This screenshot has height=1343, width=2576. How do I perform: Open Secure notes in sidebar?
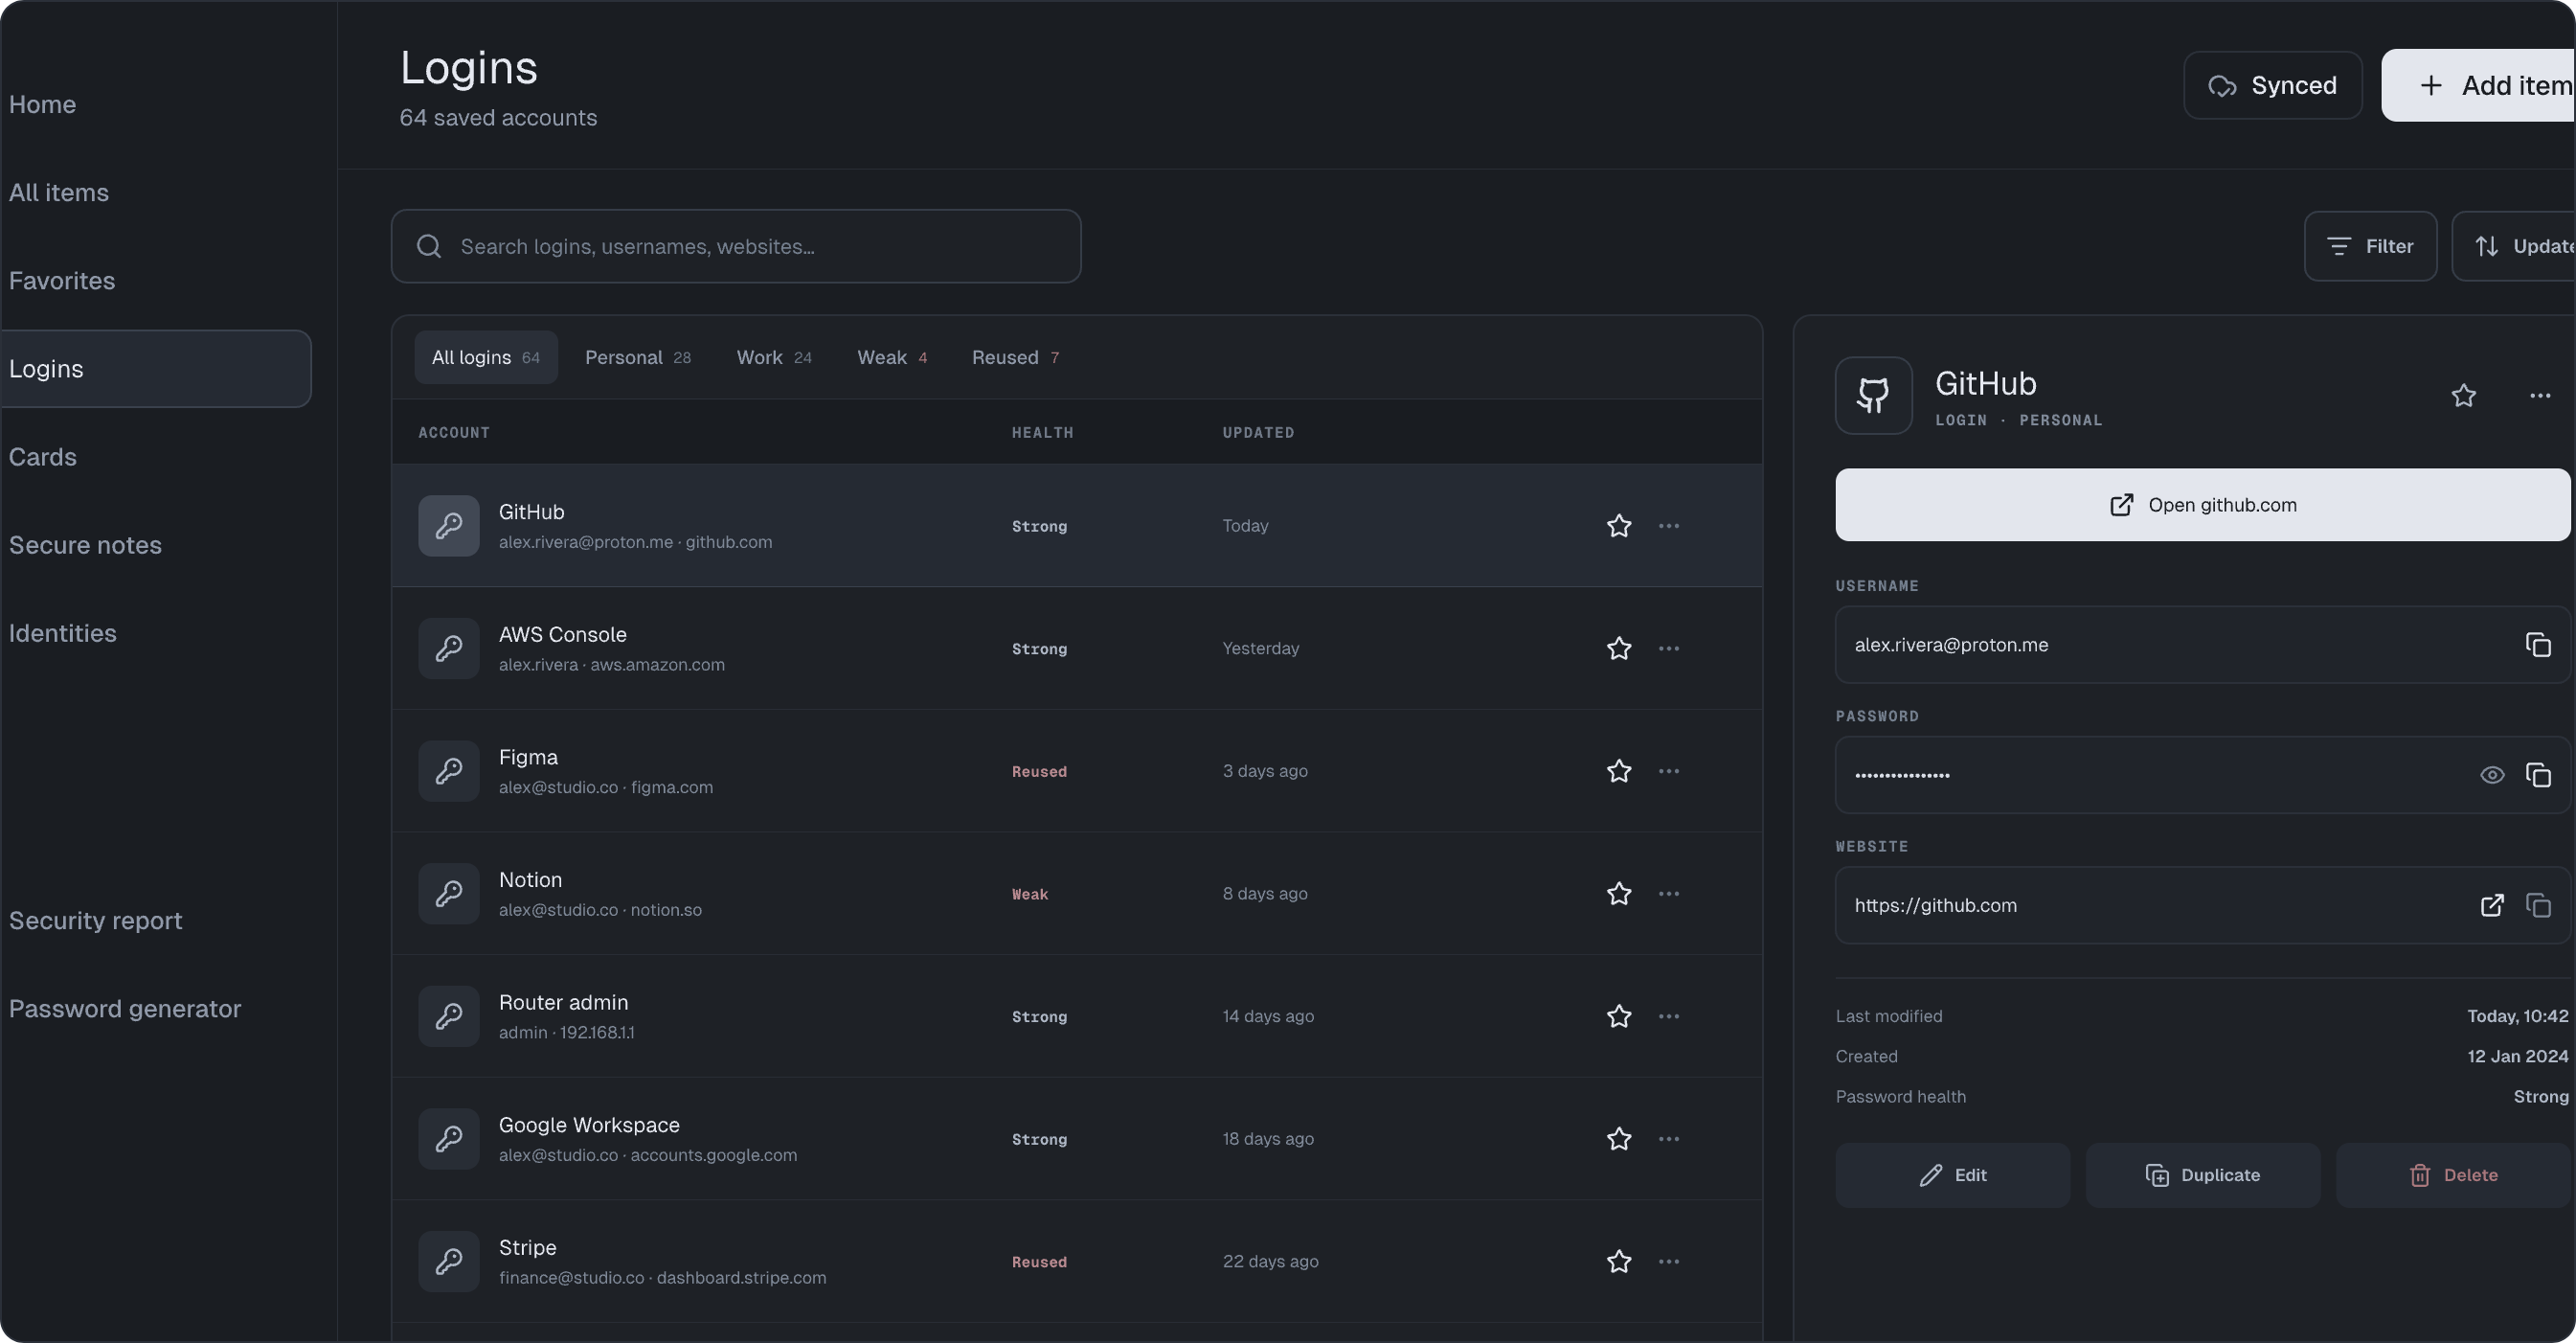point(85,544)
